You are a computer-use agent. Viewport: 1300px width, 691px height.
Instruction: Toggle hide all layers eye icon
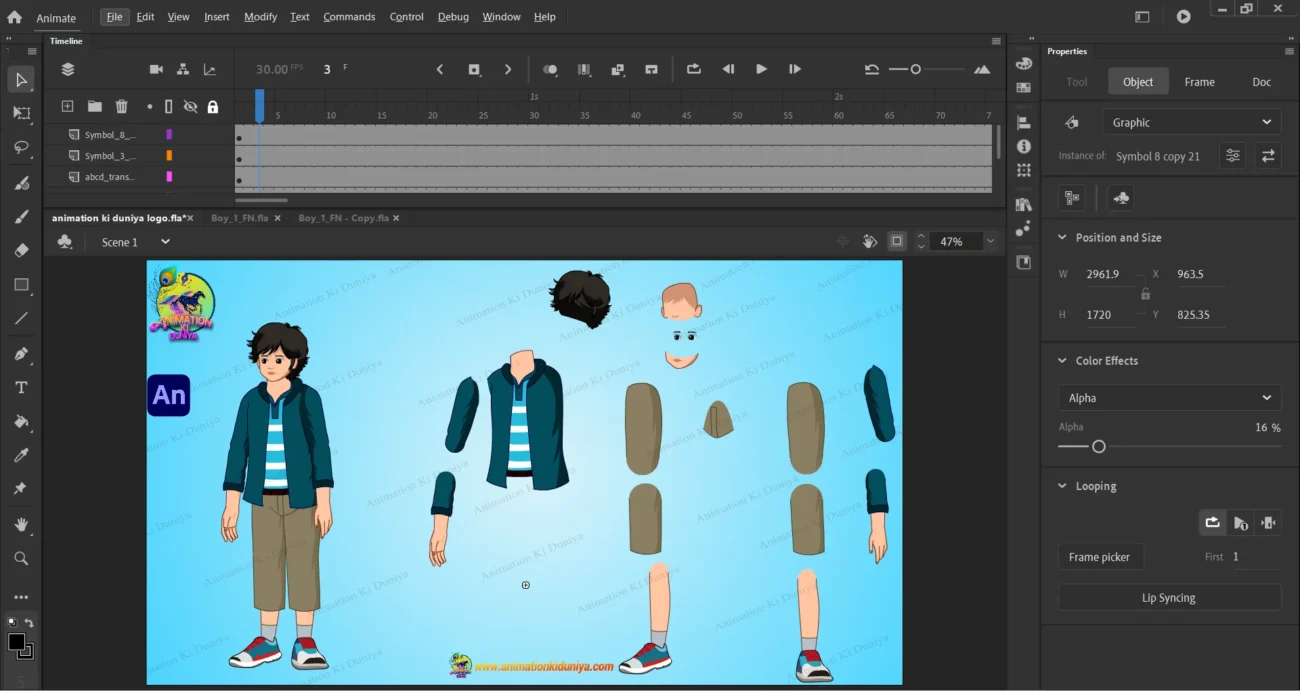190,107
